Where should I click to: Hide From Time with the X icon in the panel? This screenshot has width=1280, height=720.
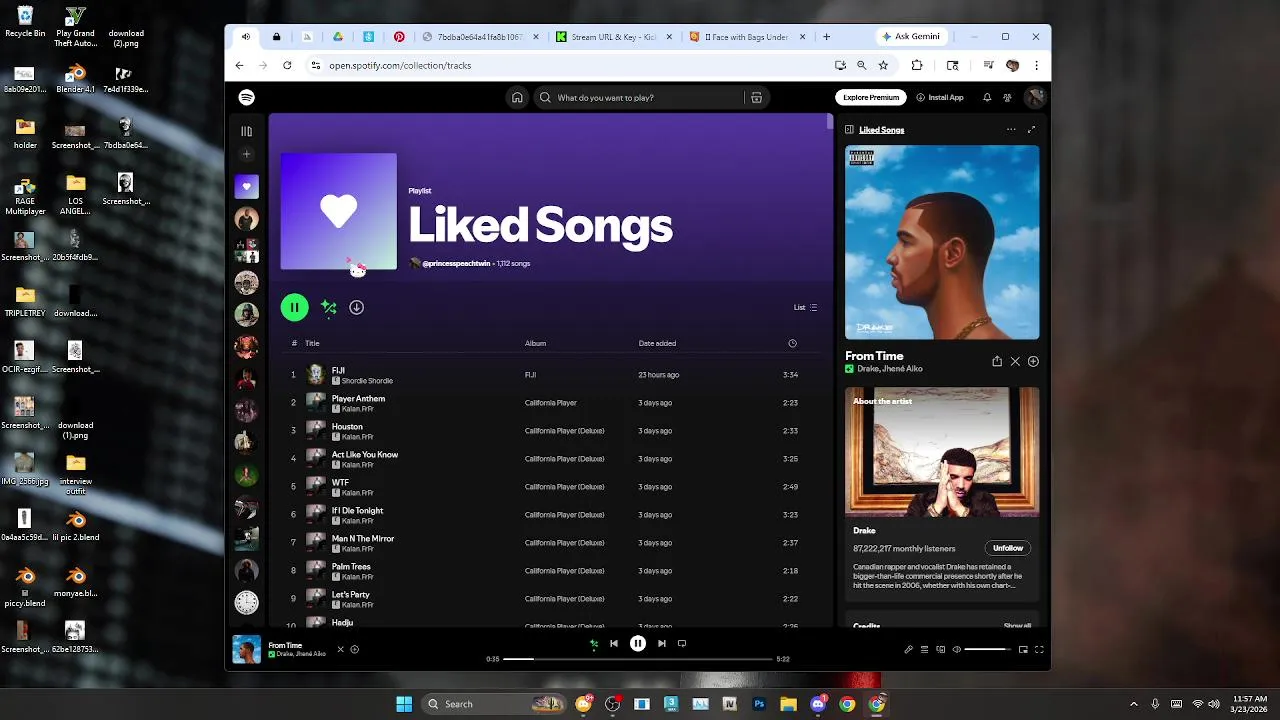tap(1015, 361)
